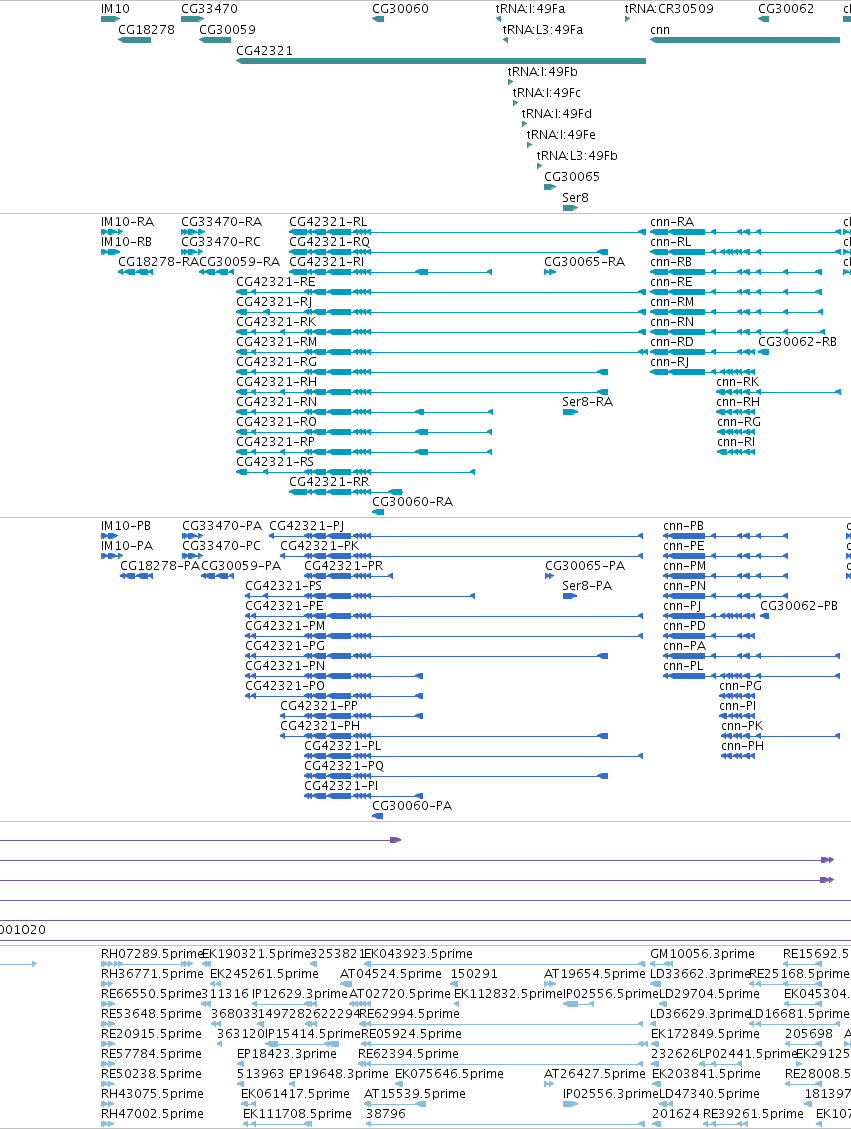Image resolution: width=851 pixels, height=1129 pixels.
Task: Click the CG30060-PA protein label
Action: (412, 806)
